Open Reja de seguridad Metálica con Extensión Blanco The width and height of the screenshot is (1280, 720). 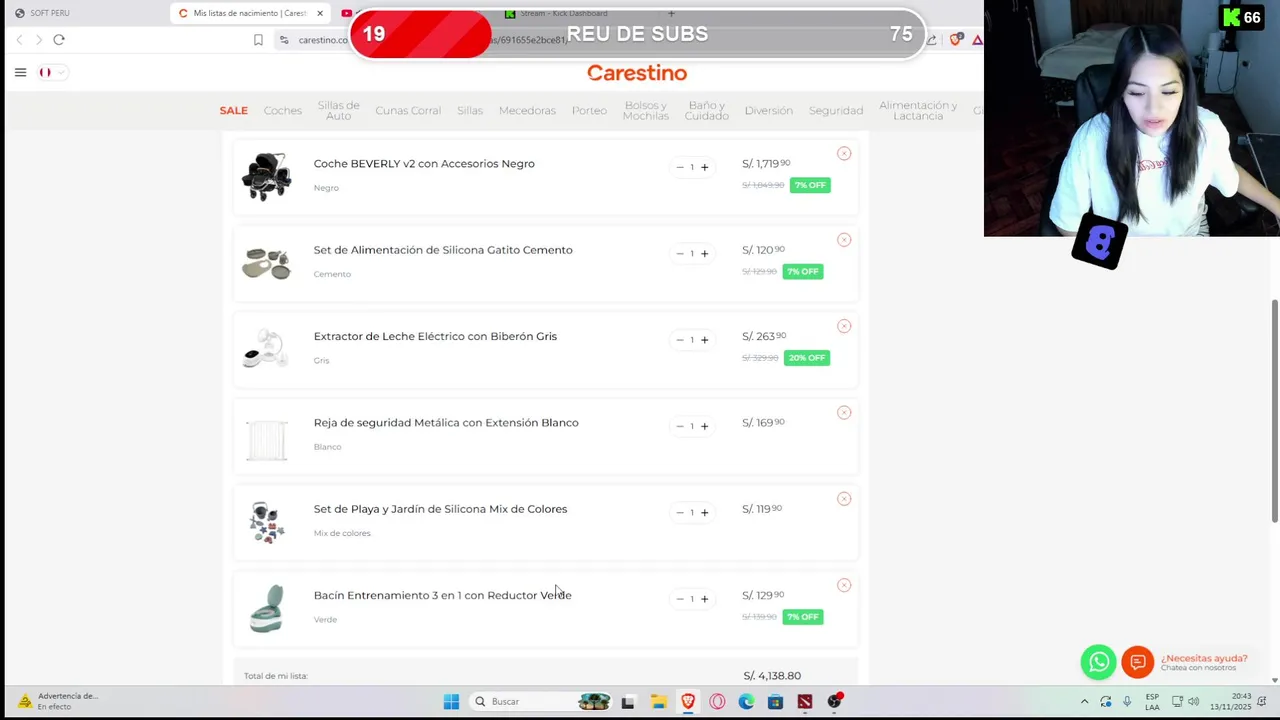446,423
